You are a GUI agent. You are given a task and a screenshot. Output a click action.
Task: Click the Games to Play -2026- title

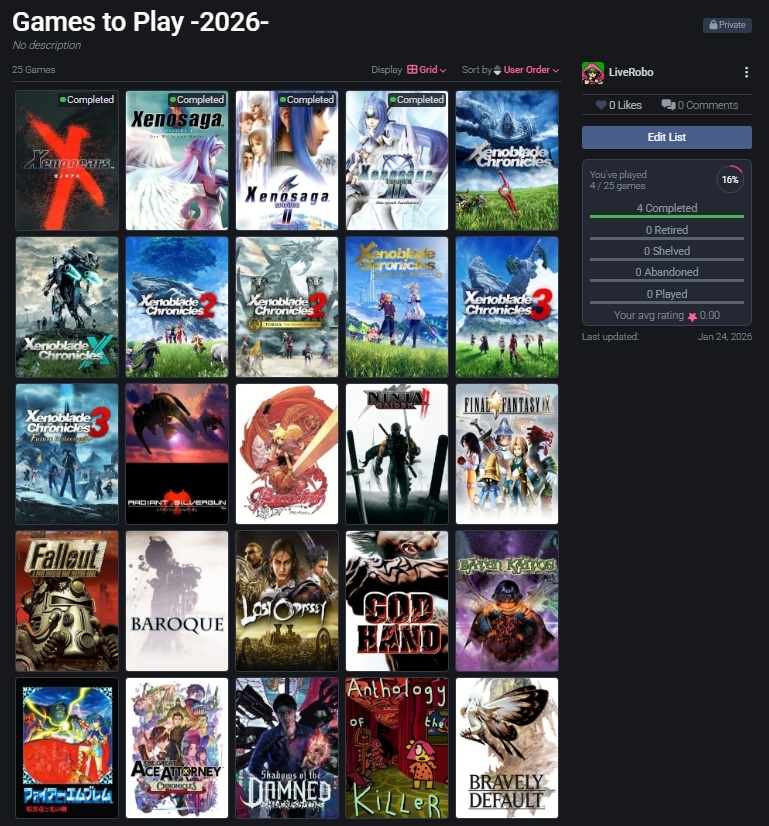click(x=140, y=22)
